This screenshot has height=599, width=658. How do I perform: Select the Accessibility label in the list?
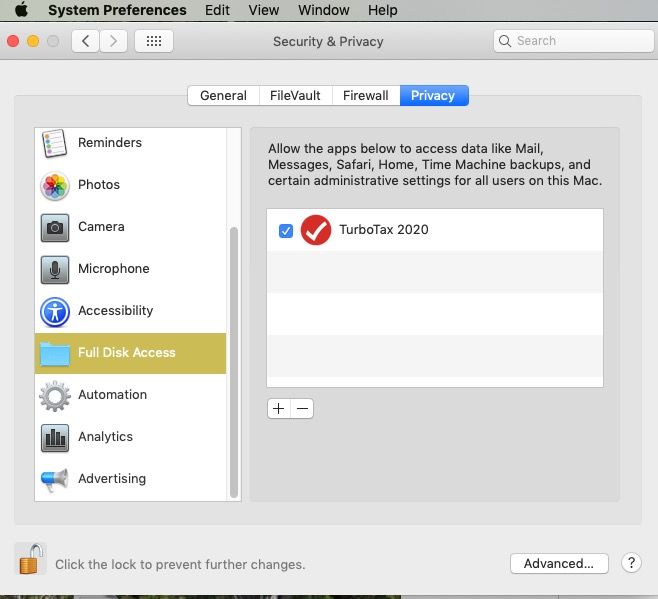tap(116, 311)
